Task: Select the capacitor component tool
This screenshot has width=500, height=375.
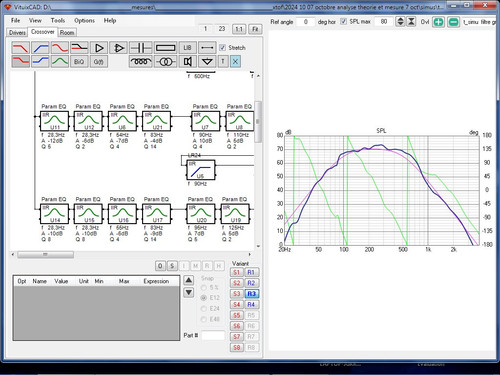Action: tap(141, 48)
